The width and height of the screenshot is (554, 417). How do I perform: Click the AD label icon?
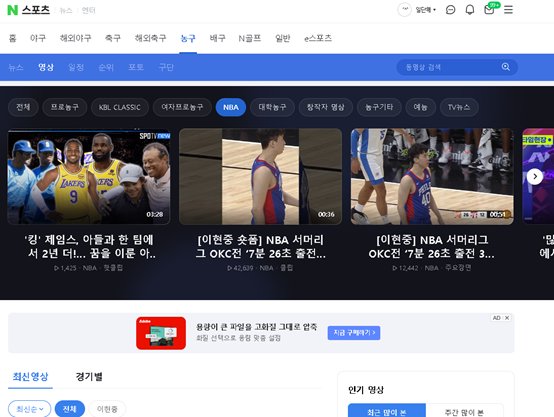tap(496, 318)
